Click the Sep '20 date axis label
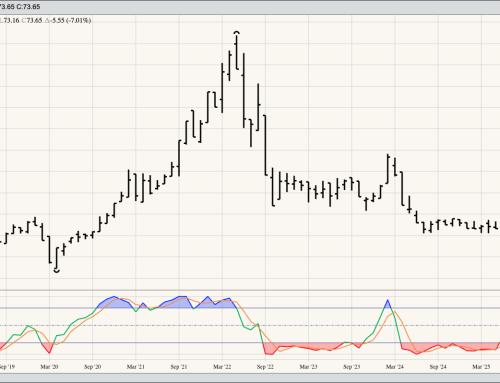The height and width of the screenshot is (383, 500). [x=92, y=367]
